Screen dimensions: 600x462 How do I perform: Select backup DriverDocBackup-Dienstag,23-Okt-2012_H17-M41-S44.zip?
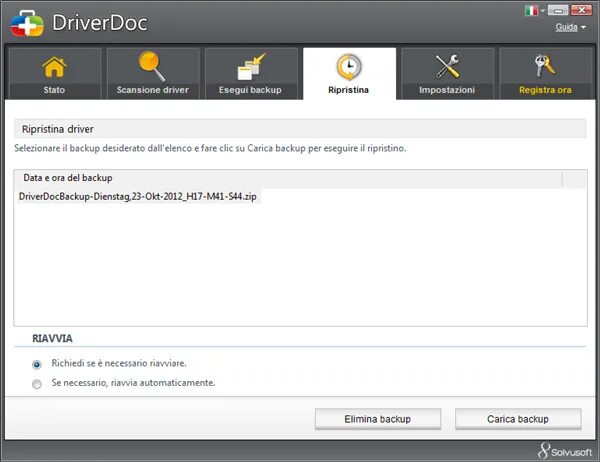click(x=138, y=197)
